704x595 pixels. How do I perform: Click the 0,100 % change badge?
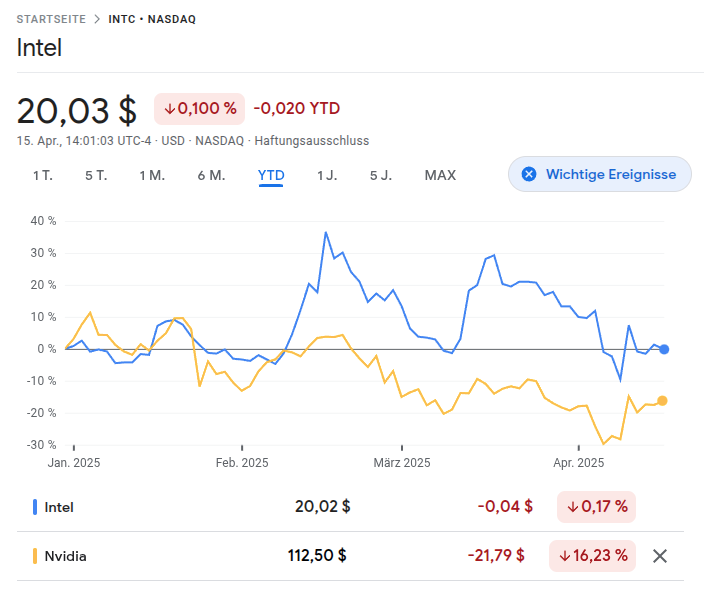(199, 109)
